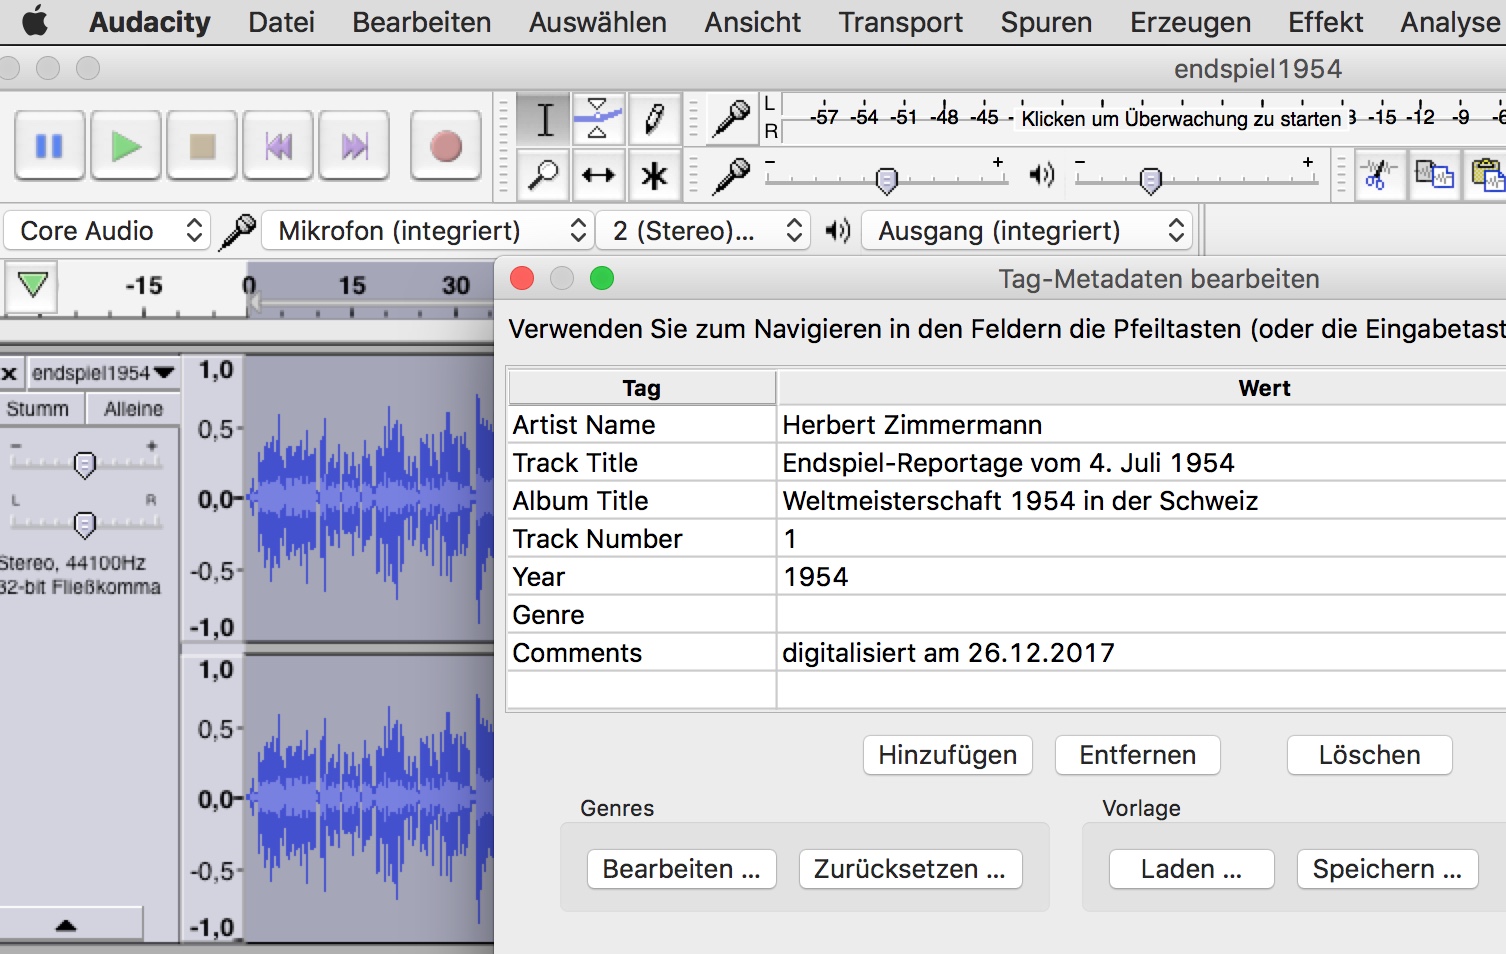Click the Artist Name value field
Screen dimensions: 1506x954
(1141, 425)
